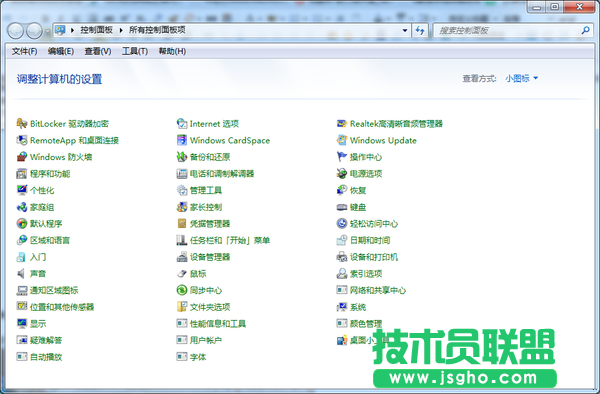Click the computer icon in address bar
Screen dimensions: 600x394
[x=60, y=30]
